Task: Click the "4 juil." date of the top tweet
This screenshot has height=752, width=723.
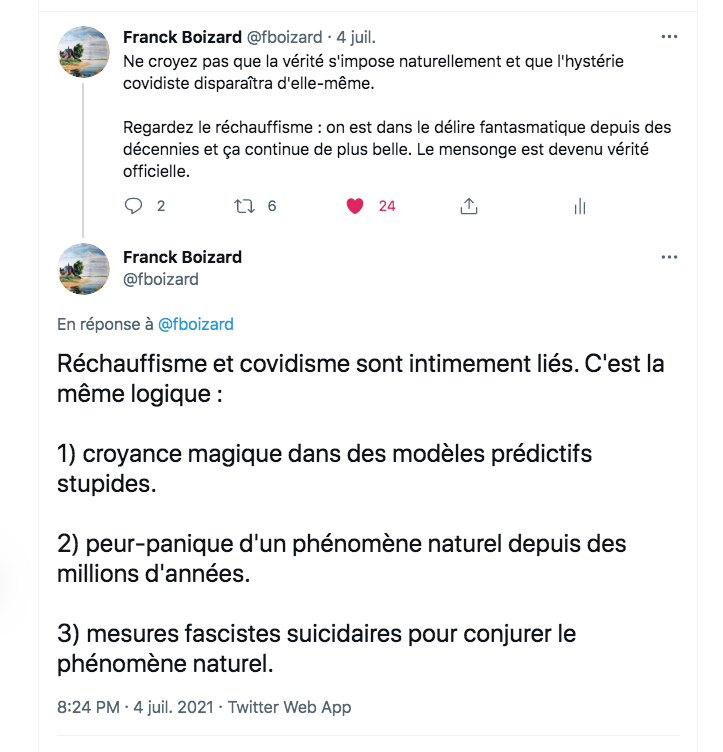Action: pyautogui.click(x=355, y=37)
